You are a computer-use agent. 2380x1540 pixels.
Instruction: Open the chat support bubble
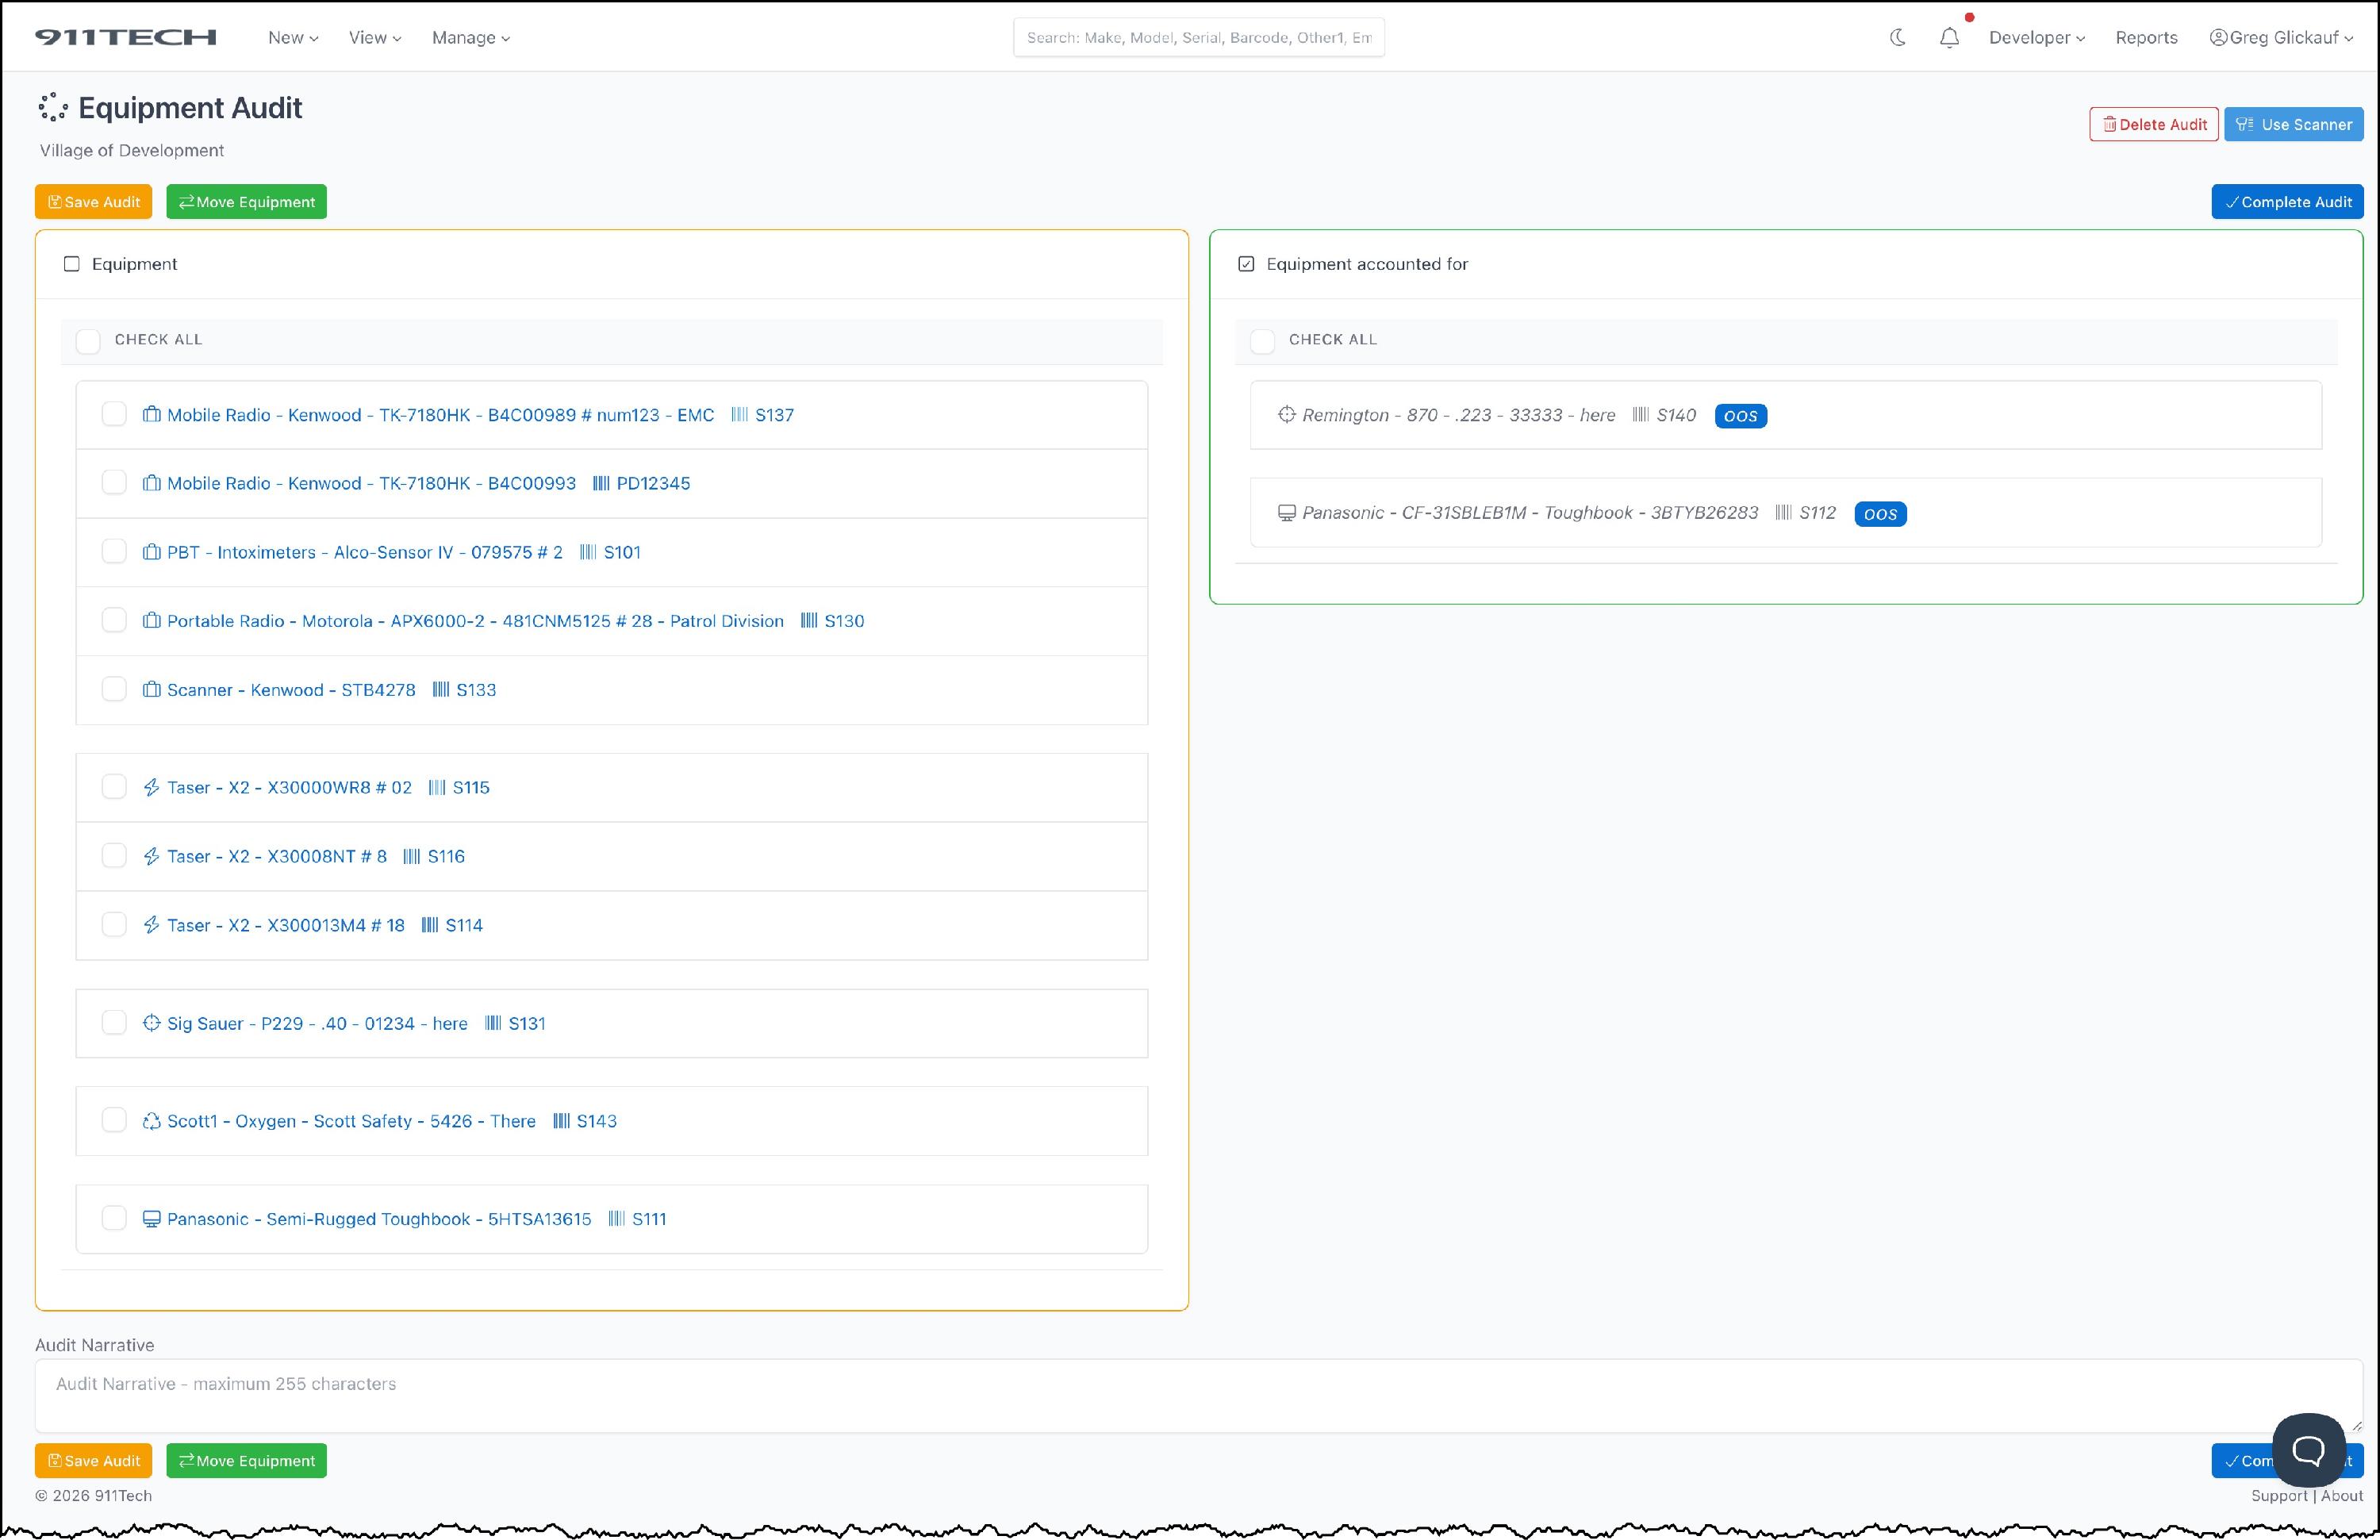(x=2308, y=1450)
